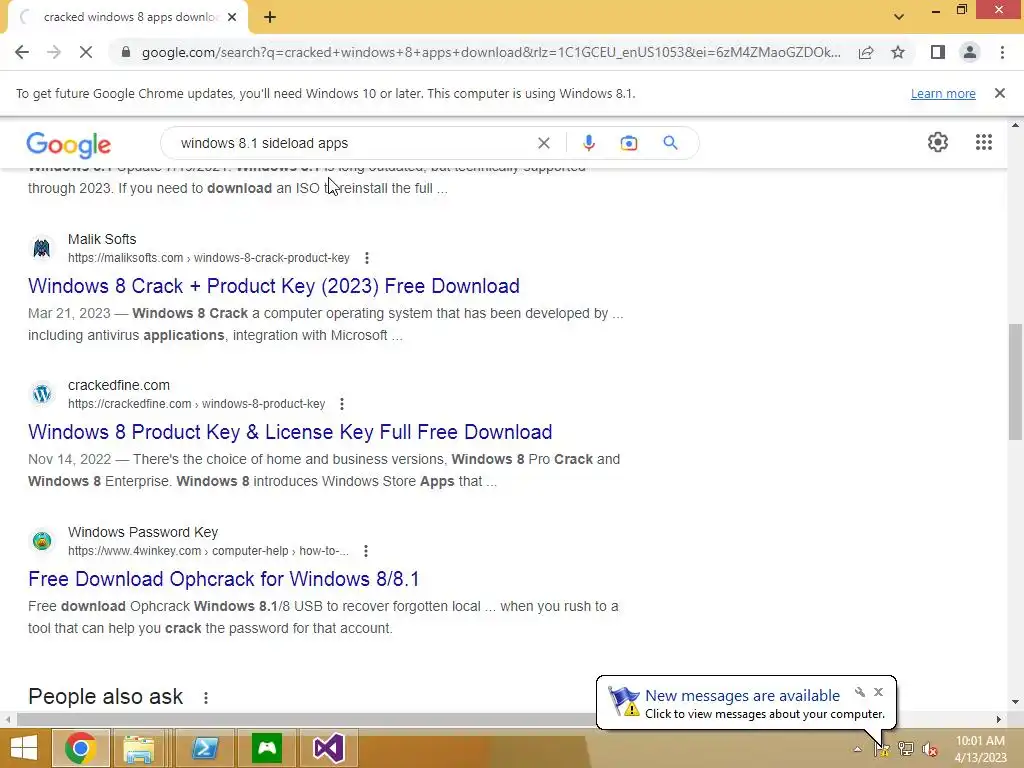Stop loading the page

coord(86,52)
